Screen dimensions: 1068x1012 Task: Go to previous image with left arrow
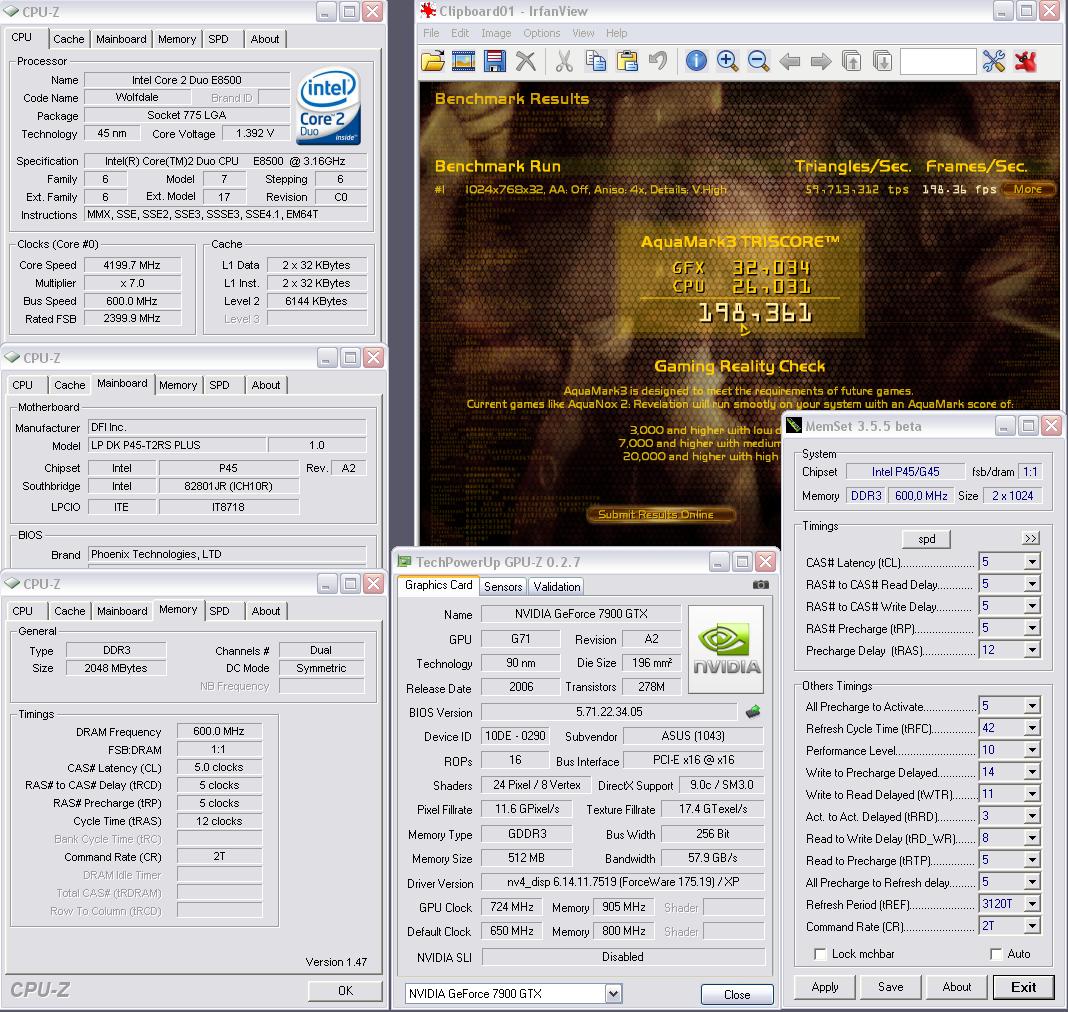(789, 62)
